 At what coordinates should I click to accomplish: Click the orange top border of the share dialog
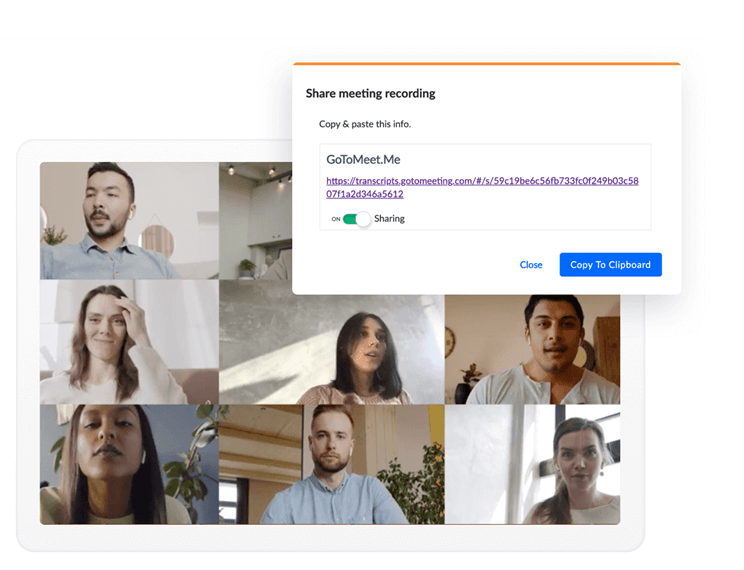486,64
